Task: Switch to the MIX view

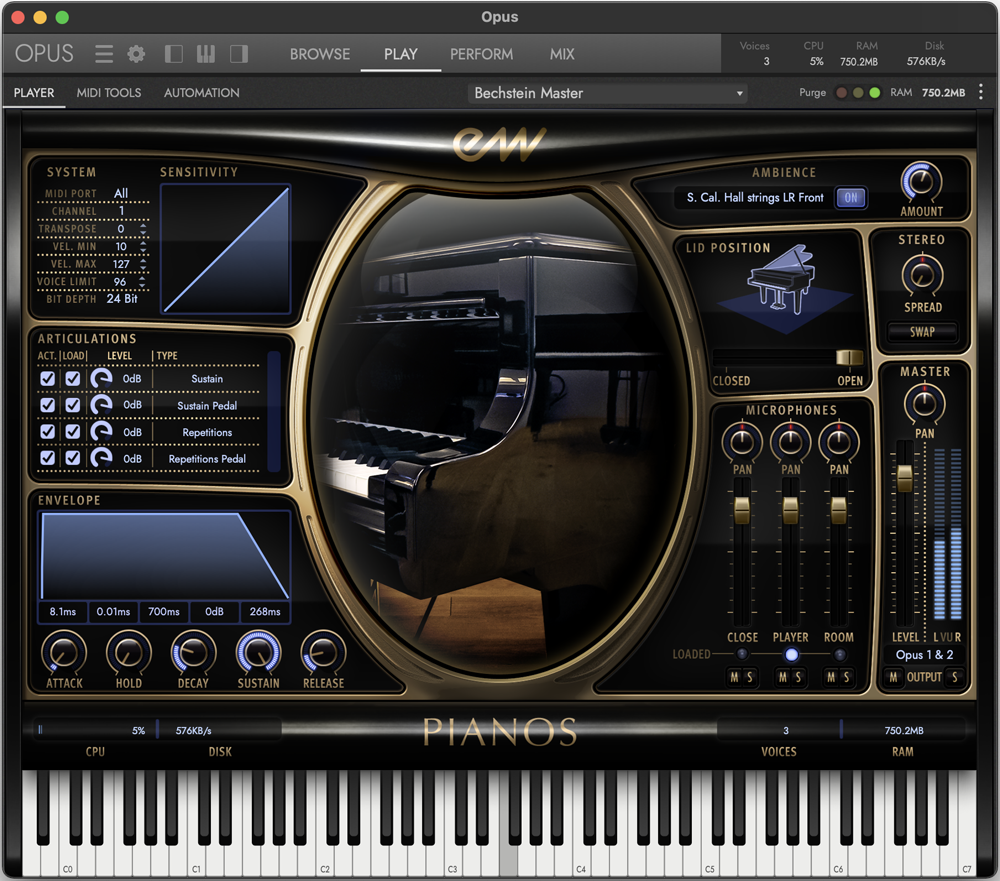Action: 562,54
